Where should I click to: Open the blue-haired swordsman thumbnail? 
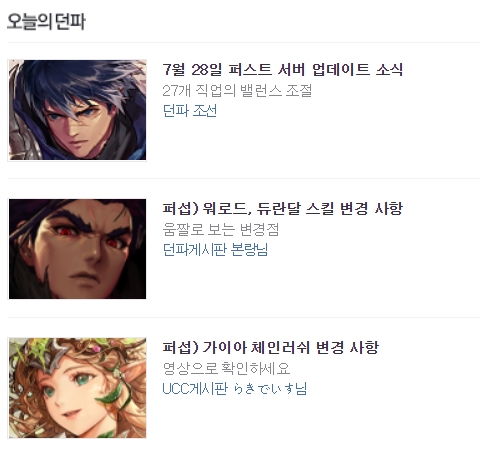tap(77, 110)
